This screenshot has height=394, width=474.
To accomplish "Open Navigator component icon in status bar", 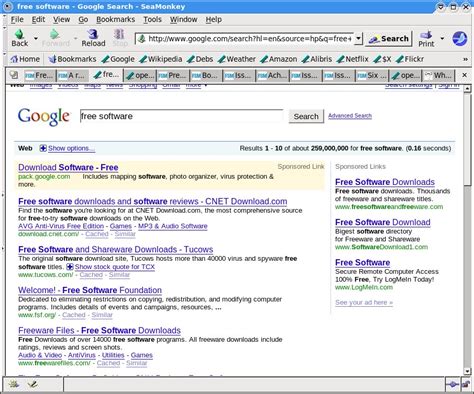I will coord(14,384).
